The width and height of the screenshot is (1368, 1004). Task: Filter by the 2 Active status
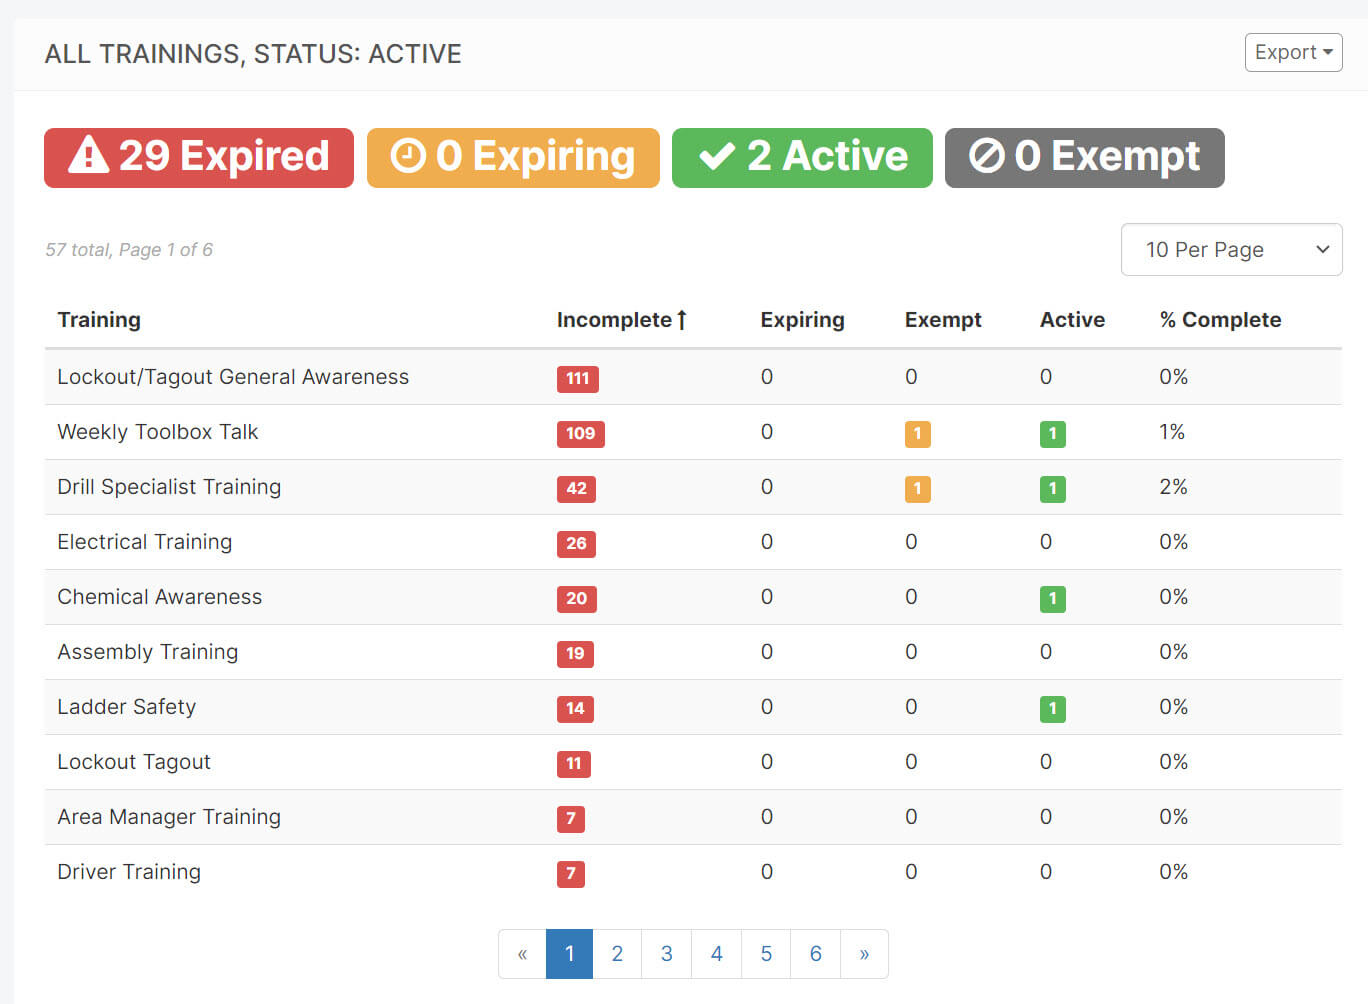pos(801,156)
